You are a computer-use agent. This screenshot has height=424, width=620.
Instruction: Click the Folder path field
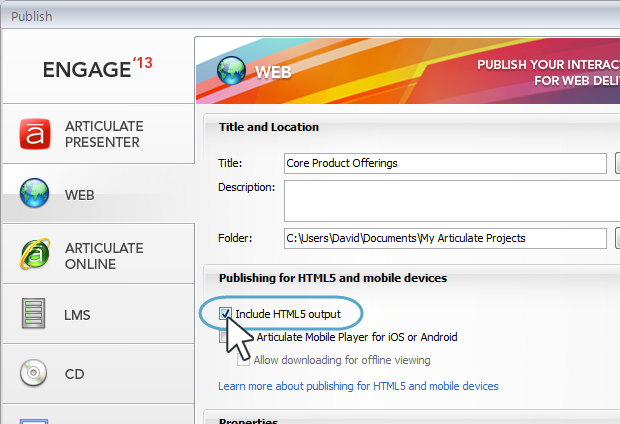pyautogui.click(x=445, y=238)
